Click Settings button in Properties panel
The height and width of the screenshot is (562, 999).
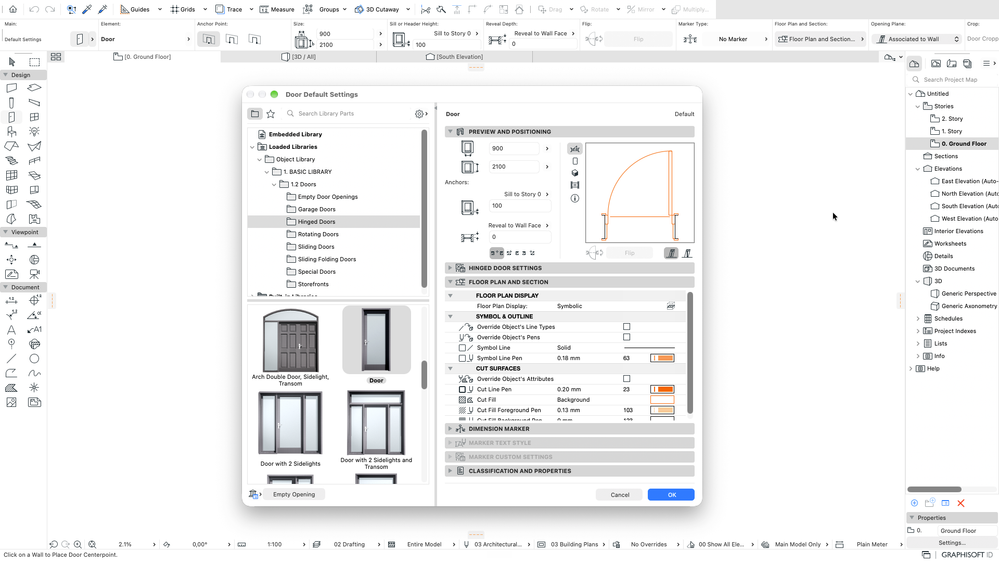point(951,543)
